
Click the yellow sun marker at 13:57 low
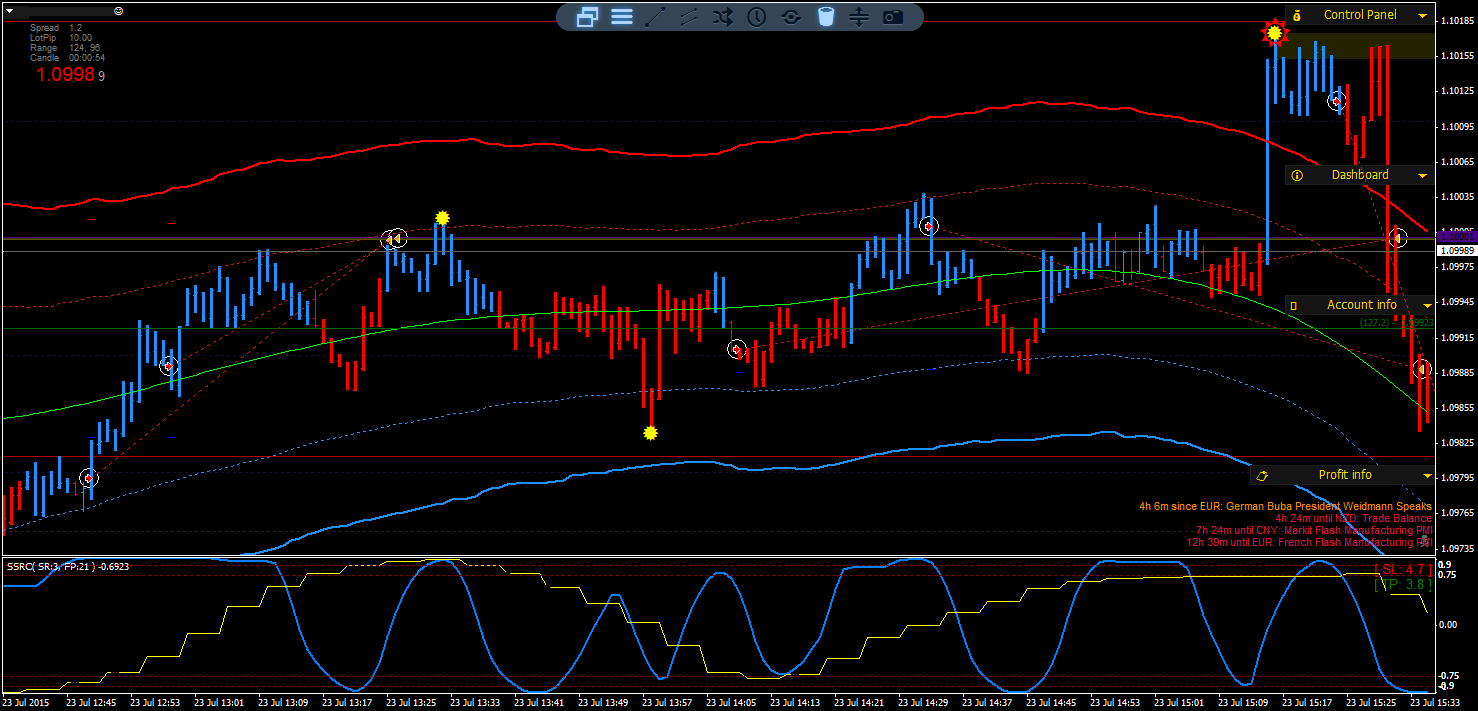coord(650,433)
